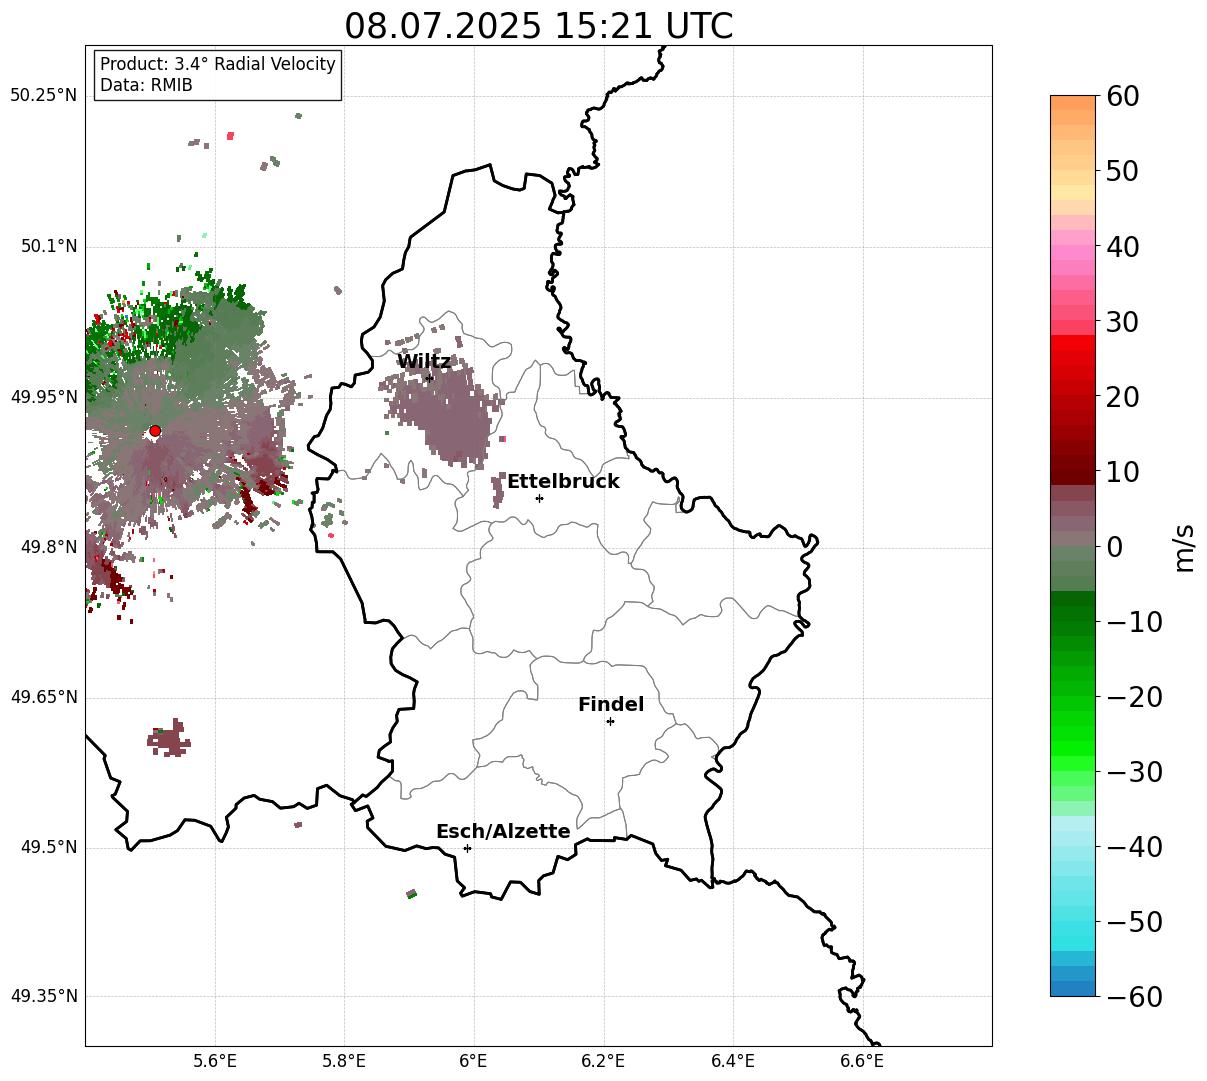Screen dimensions: 1207x1081
Task: Select the Findel city label
Action: coord(611,705)
